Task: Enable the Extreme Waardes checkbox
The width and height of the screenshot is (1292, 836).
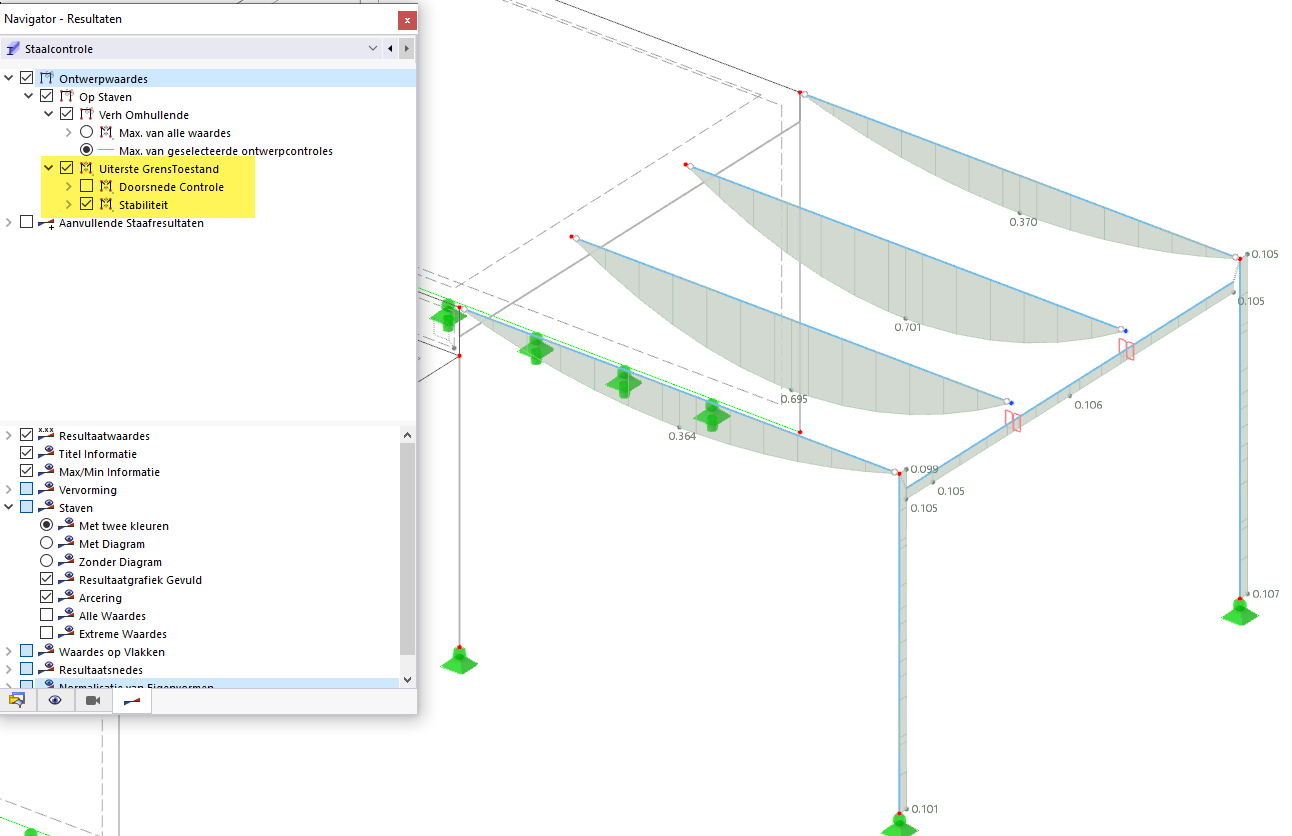Action: pyautogui.click(x=47, y=633)
